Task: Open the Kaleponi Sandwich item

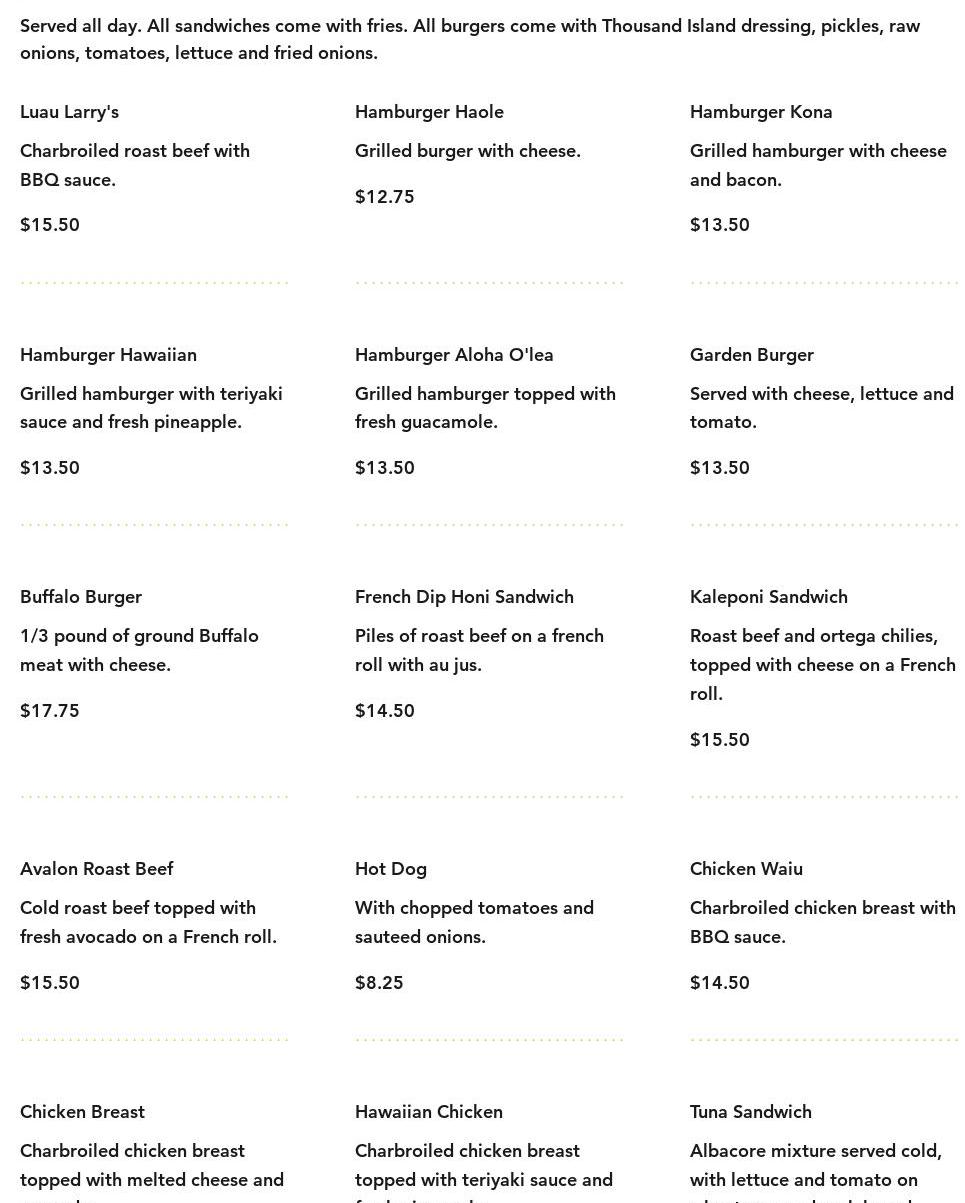Action: pos(768,597)
